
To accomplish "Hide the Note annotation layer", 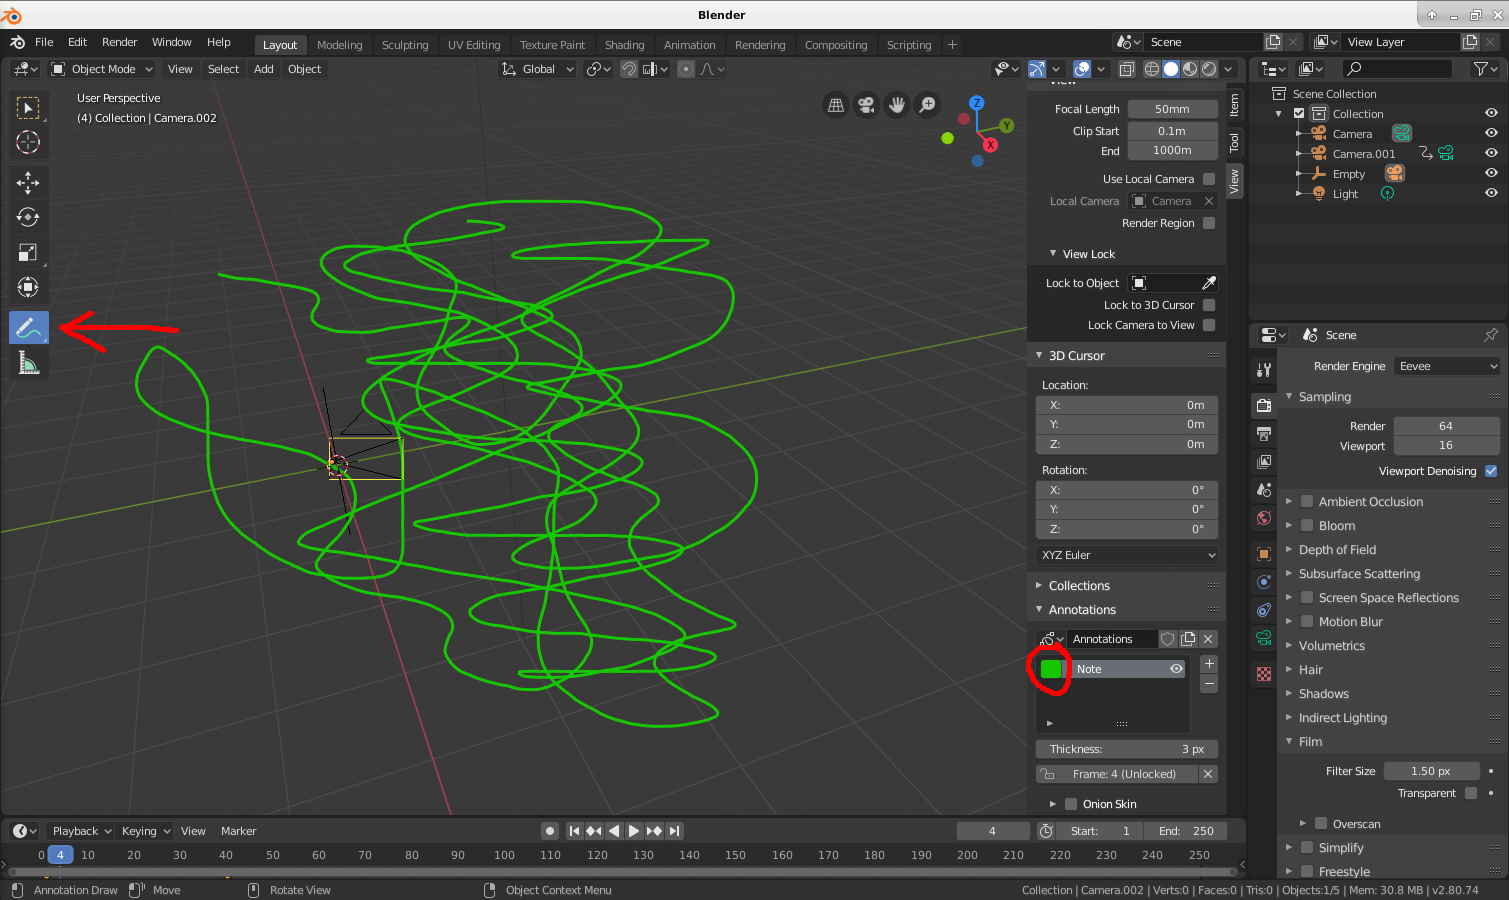I will coord(1176,669).
